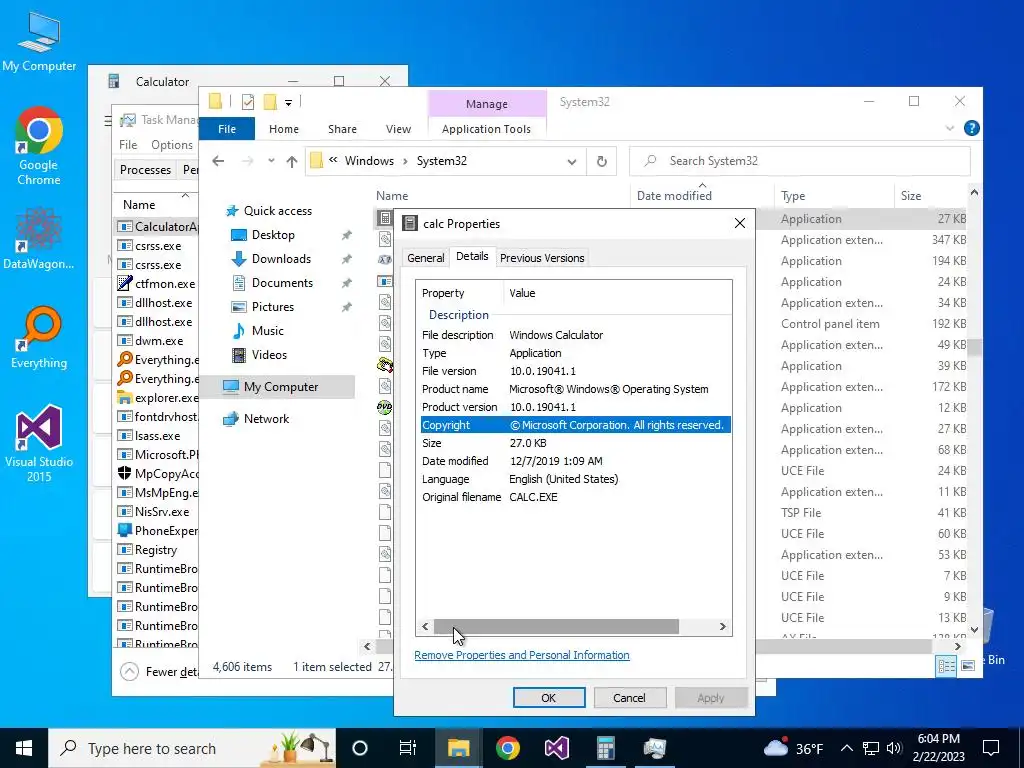1024x768 pixels.
Task: Switch Explorer to large icons view
Action: [968, 666]
